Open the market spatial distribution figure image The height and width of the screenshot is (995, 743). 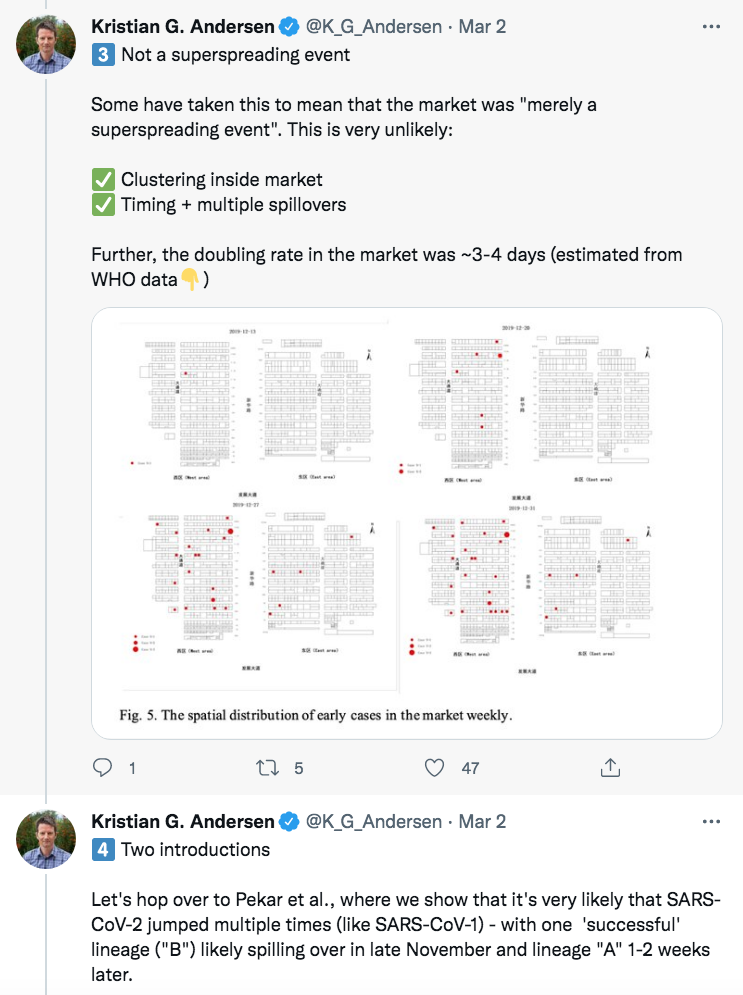click(x=407, y=524)
